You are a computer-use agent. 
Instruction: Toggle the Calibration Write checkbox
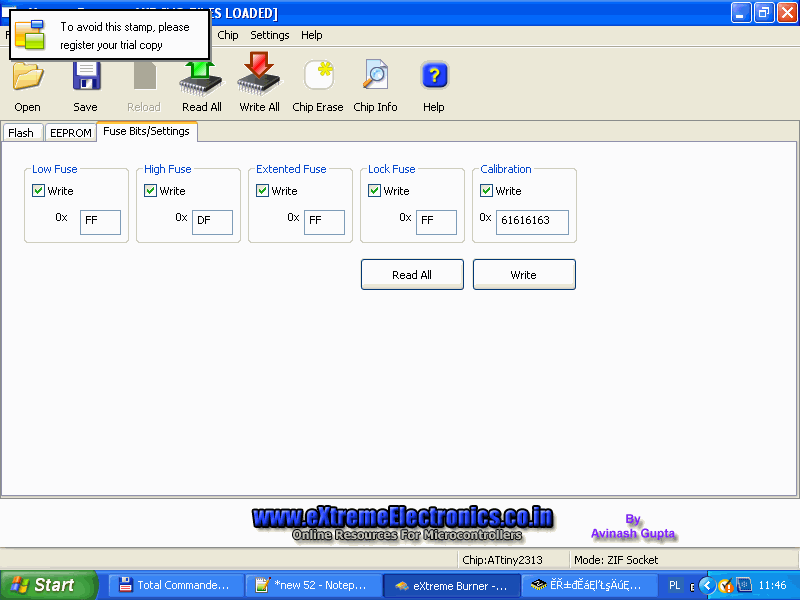pos(487,191)
